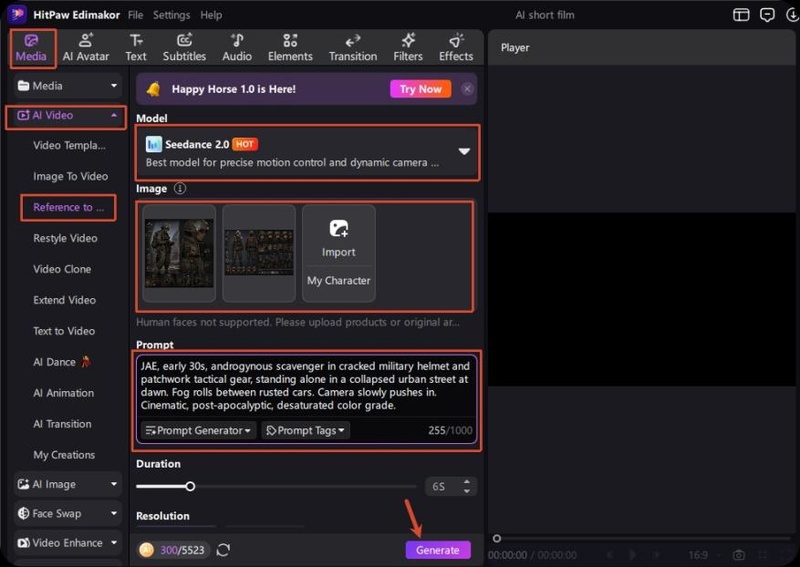Expand the Face Swap sidebar section
This screenshot has height=567, width=800.
67,513
